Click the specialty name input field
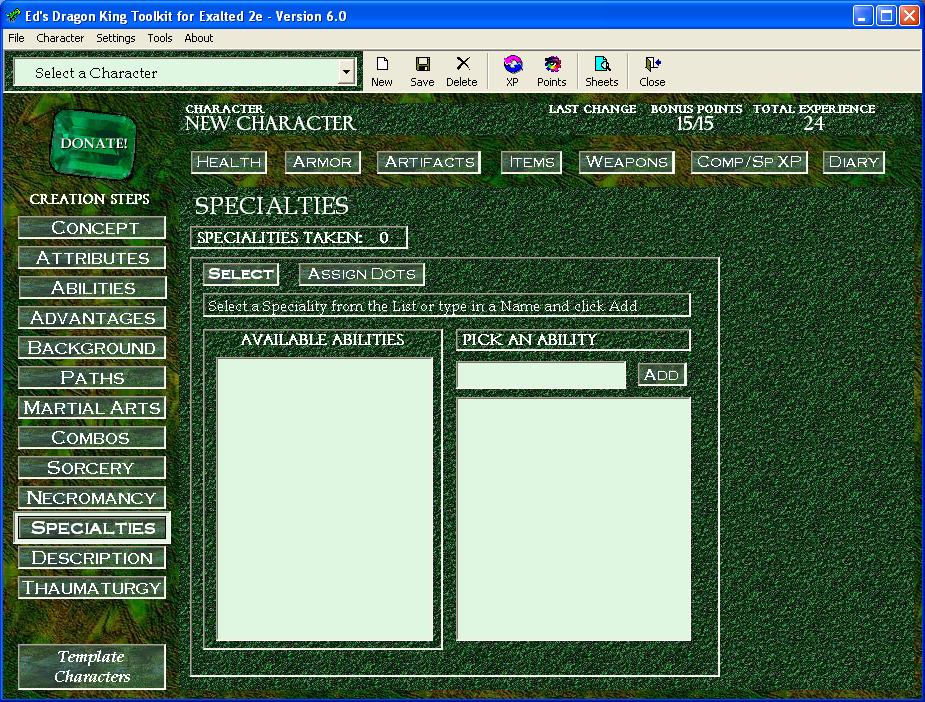 click(541, 375)
